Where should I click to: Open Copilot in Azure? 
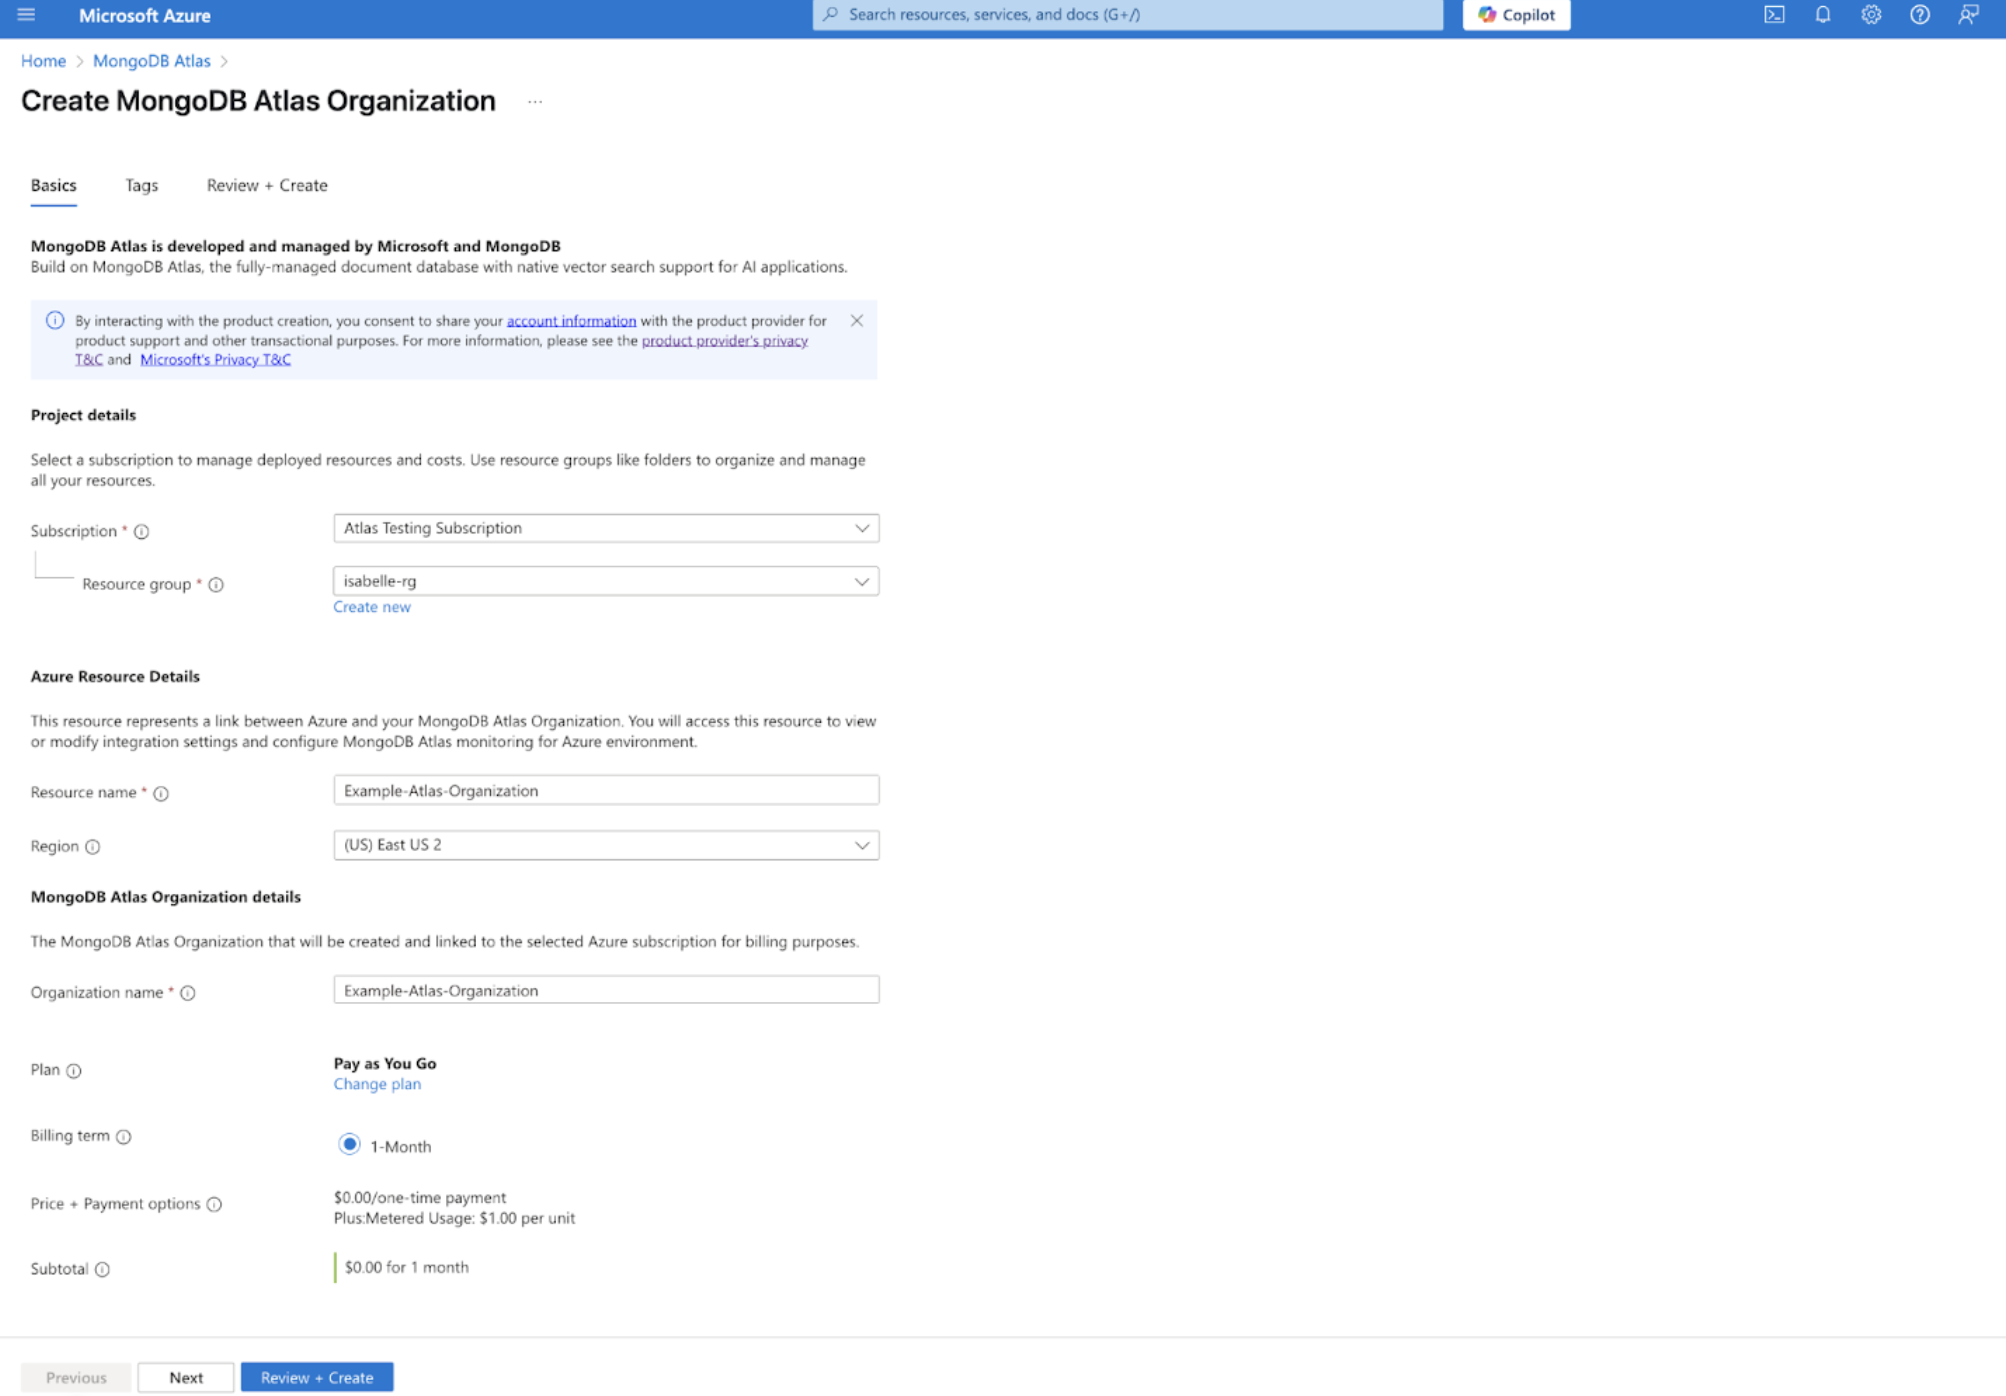click(1515, 15)
